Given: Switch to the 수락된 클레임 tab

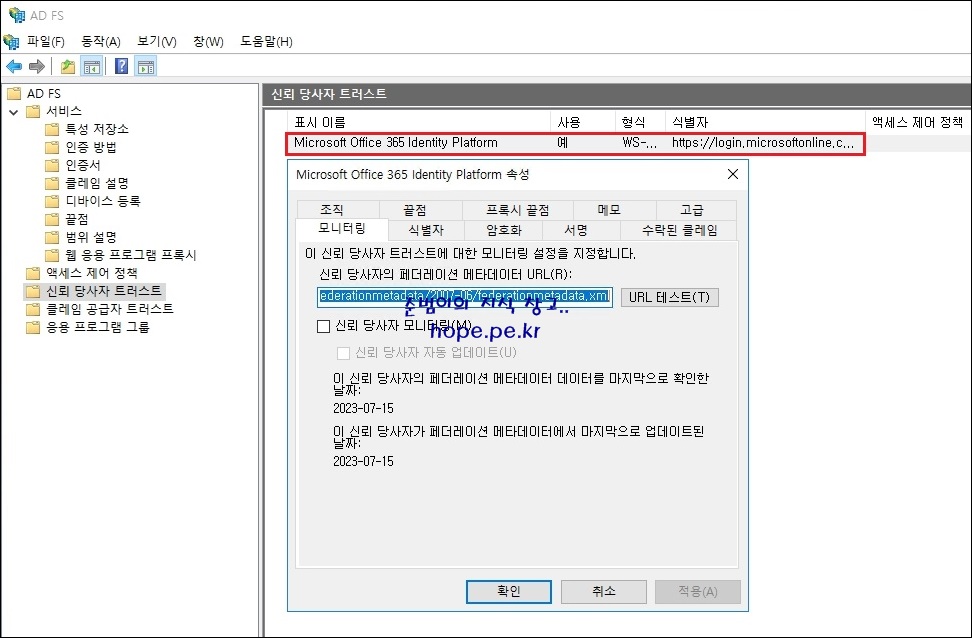Looking at the screenshot, I should click(x=679, y=230).
